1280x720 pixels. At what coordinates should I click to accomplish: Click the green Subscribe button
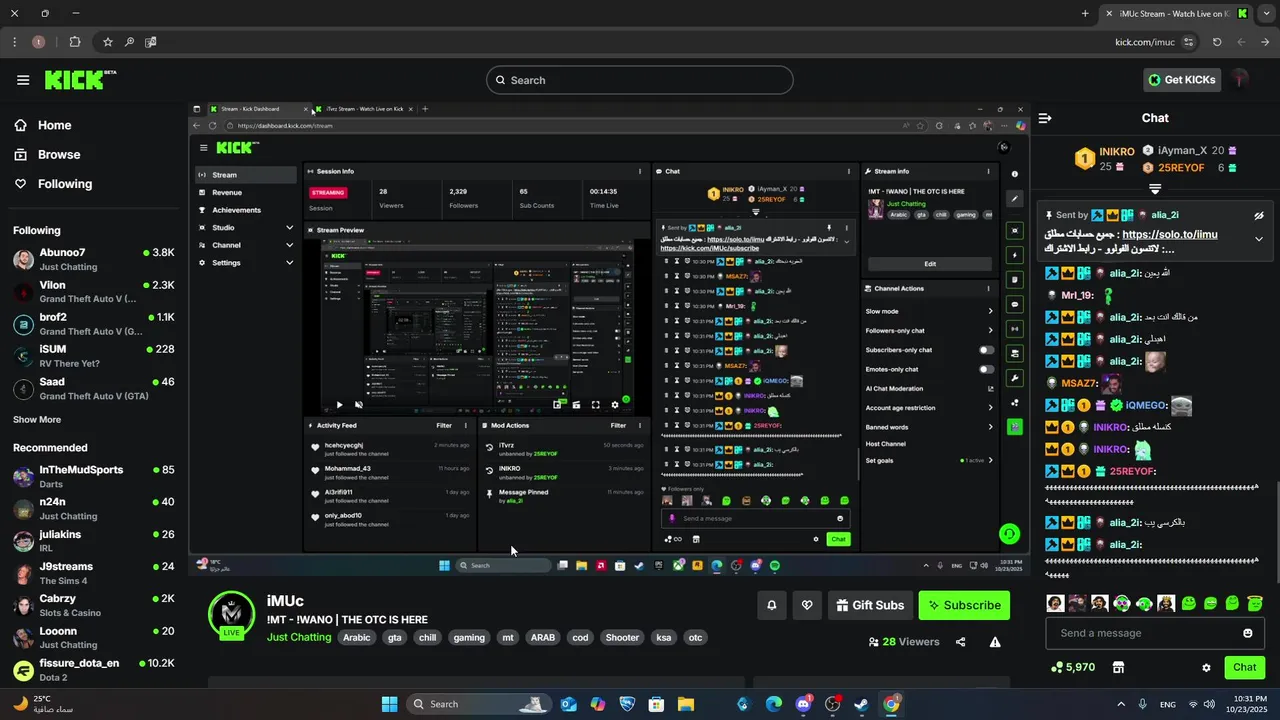964,605
